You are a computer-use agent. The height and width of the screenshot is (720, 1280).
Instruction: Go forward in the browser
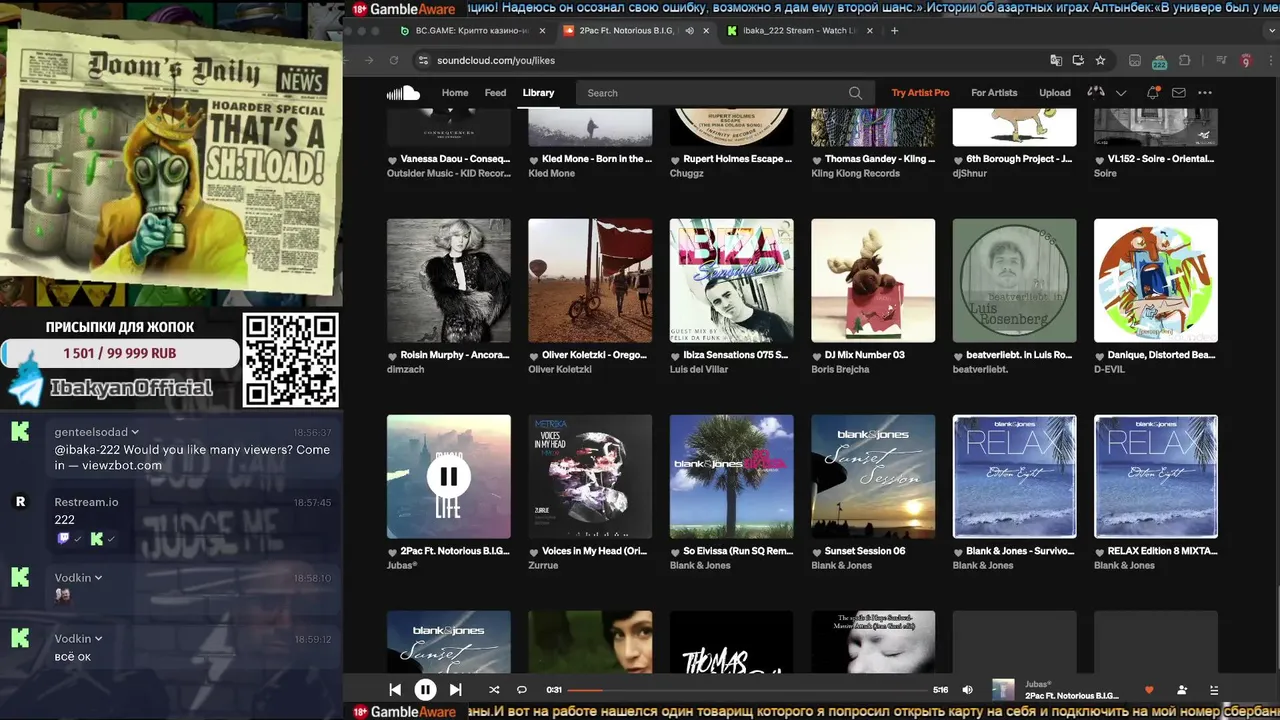click(369, 60)
